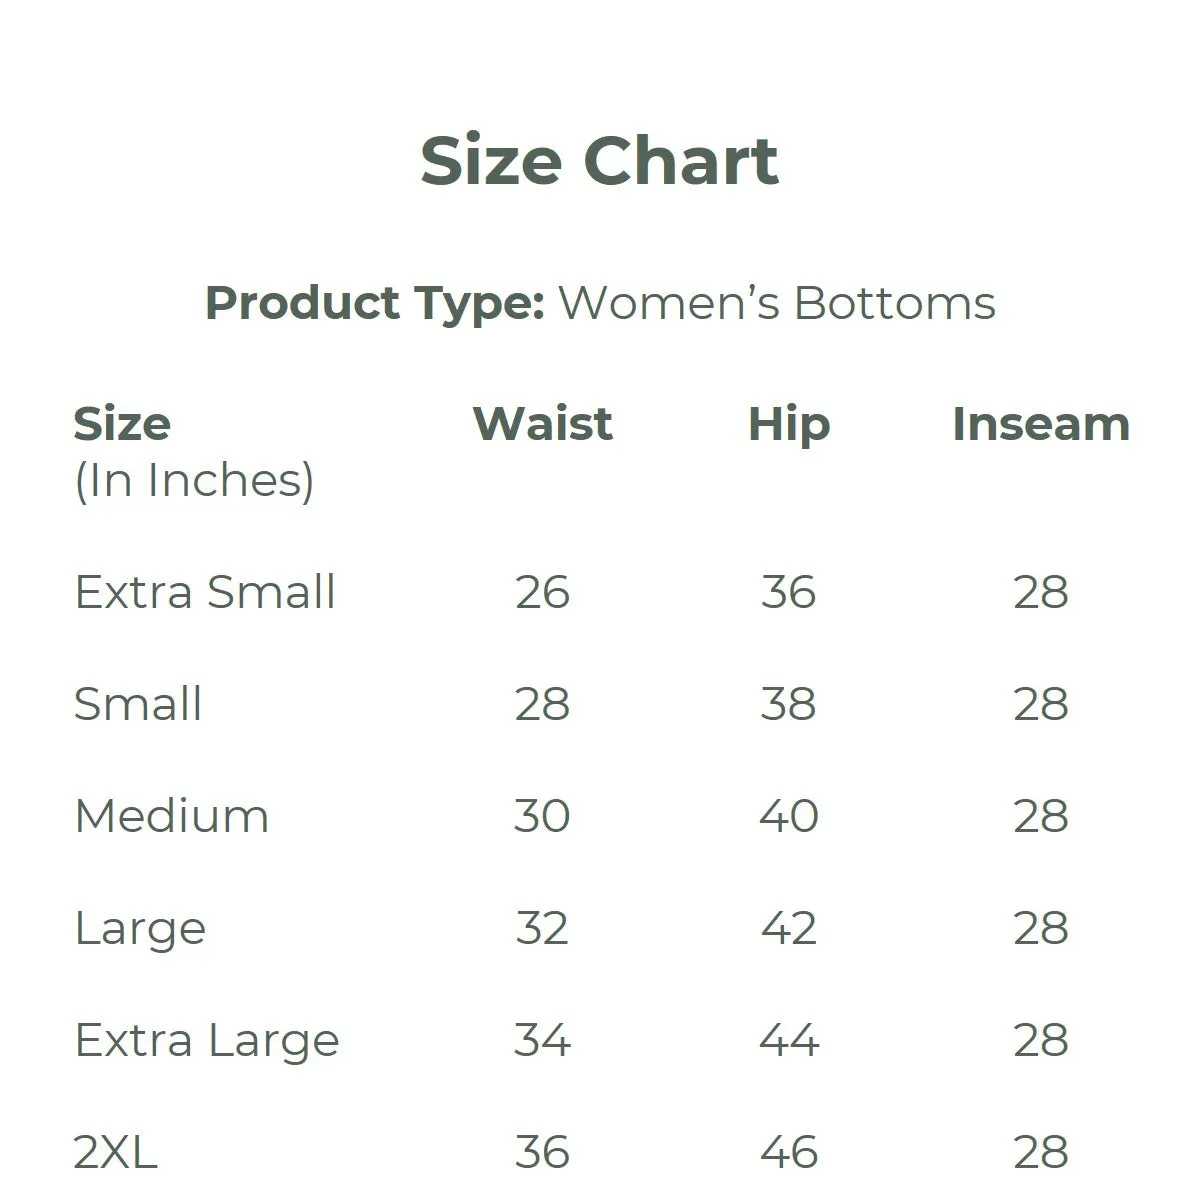Click the Inseam column header
Image resolution: width=1200 pixels, height=1200 pixels.
pos(1040,424)
